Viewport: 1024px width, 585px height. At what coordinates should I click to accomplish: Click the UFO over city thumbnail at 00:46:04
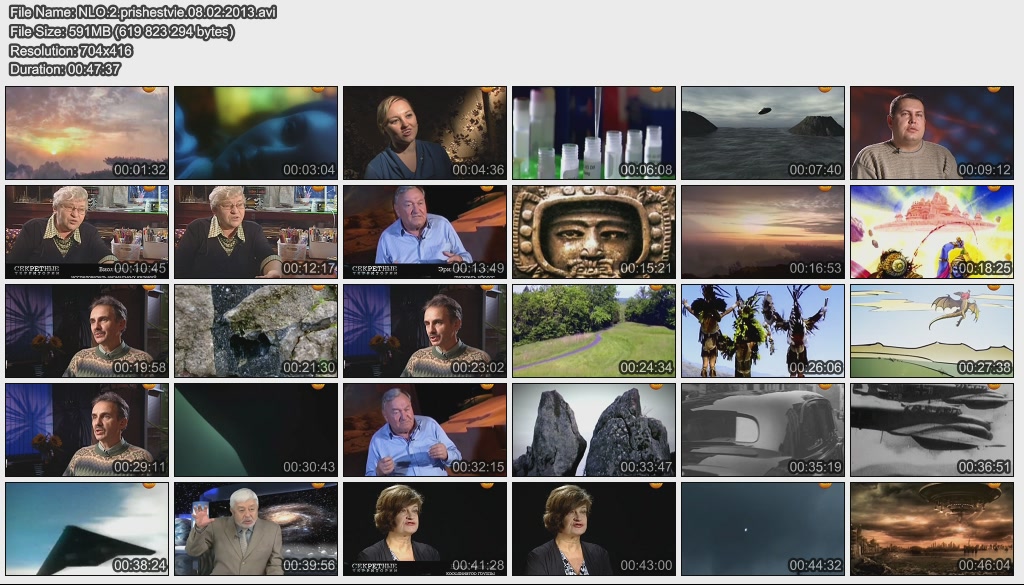(931, 529)
